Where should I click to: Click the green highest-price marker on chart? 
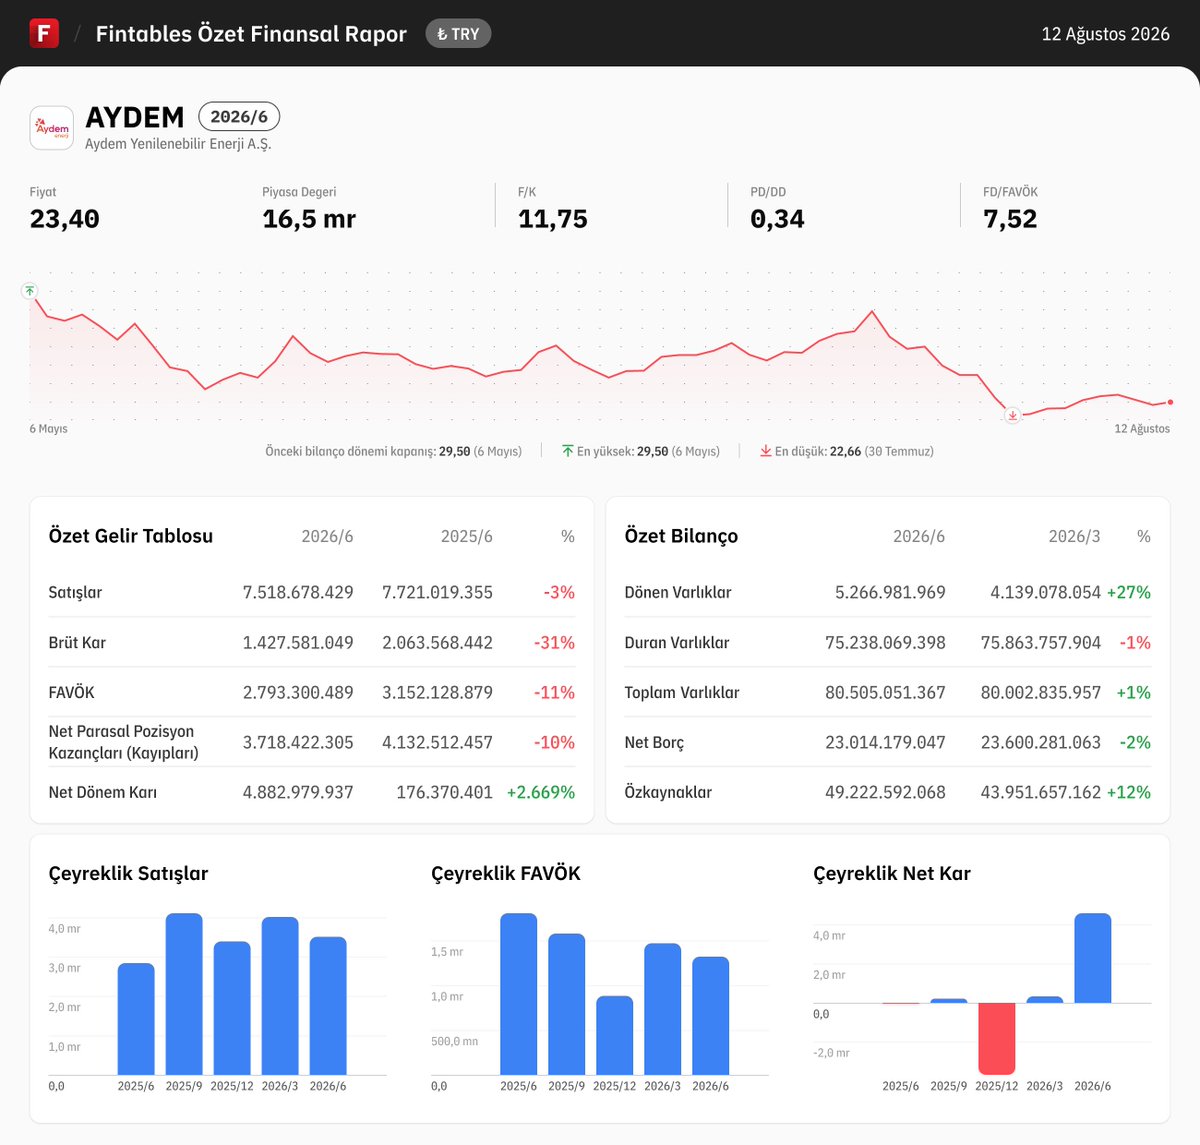pyautogui.click(x=30, y=291)
